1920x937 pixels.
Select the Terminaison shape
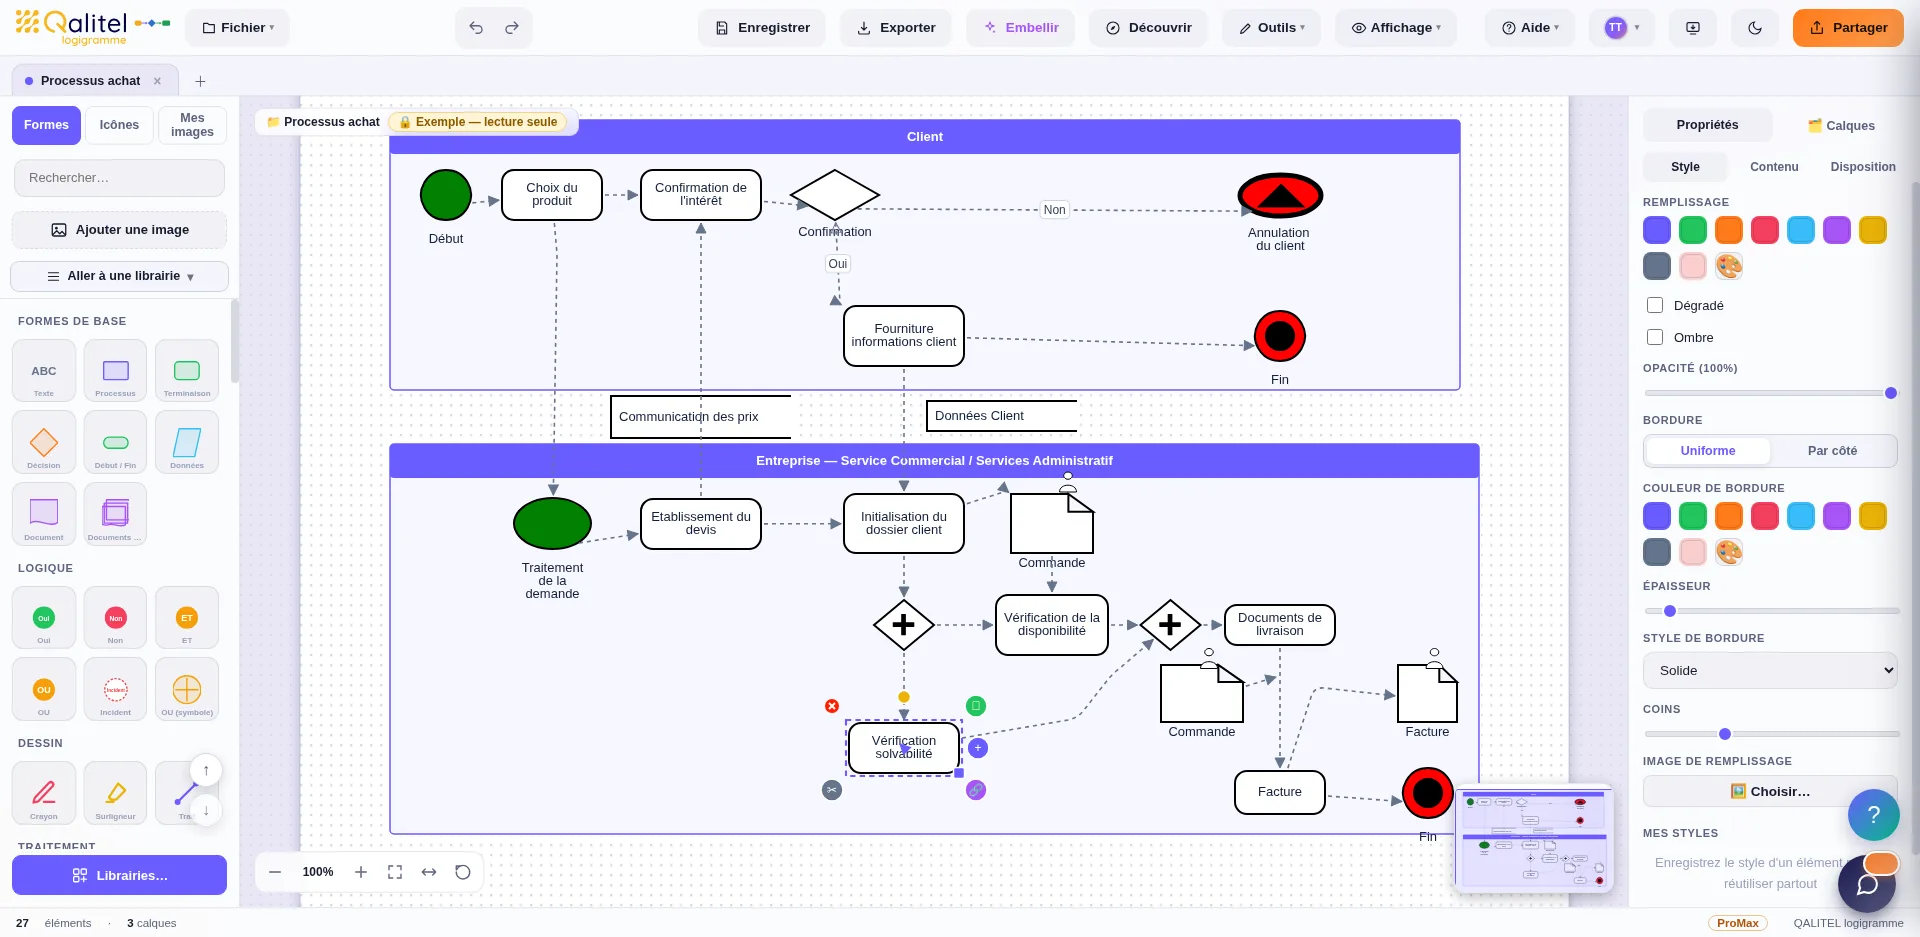(x=187, y=371)
